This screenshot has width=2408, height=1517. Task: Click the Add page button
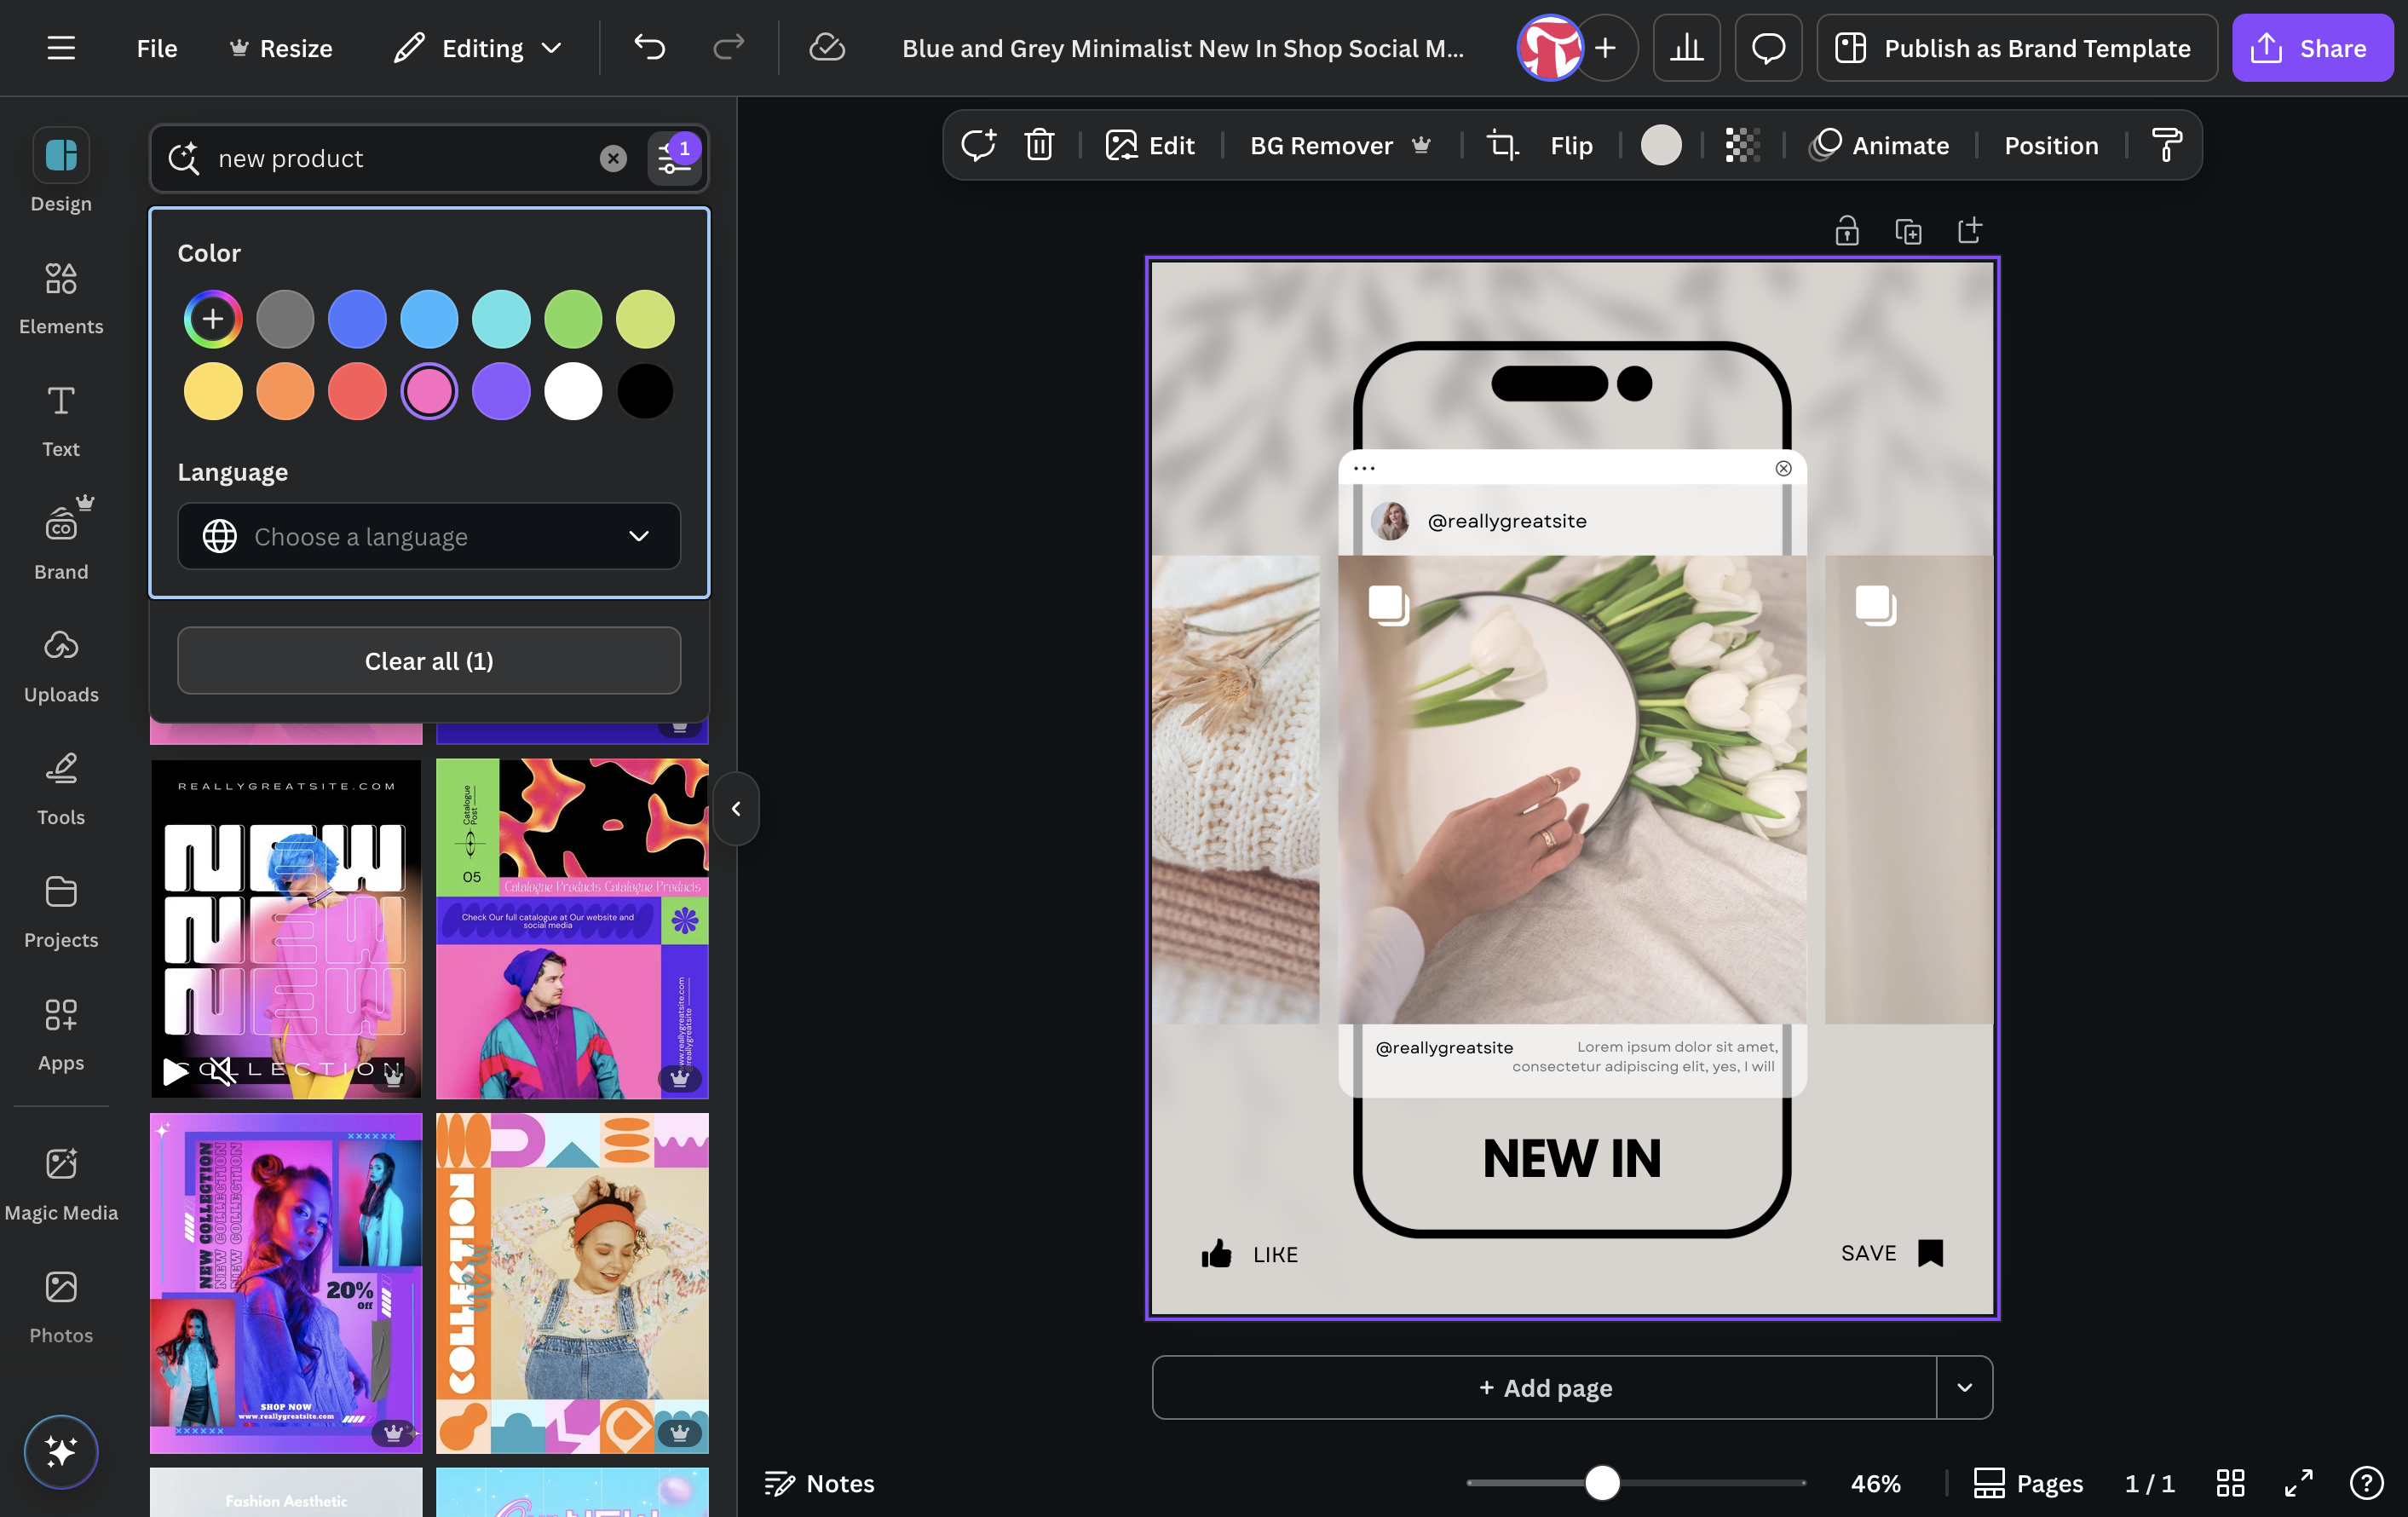pos(1544,1387)
